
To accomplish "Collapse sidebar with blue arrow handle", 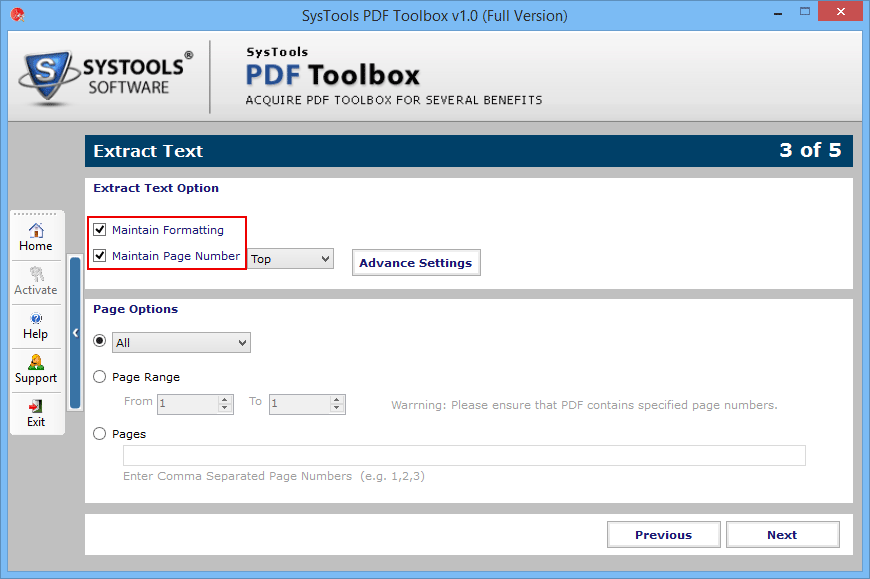I will point(75,333).
